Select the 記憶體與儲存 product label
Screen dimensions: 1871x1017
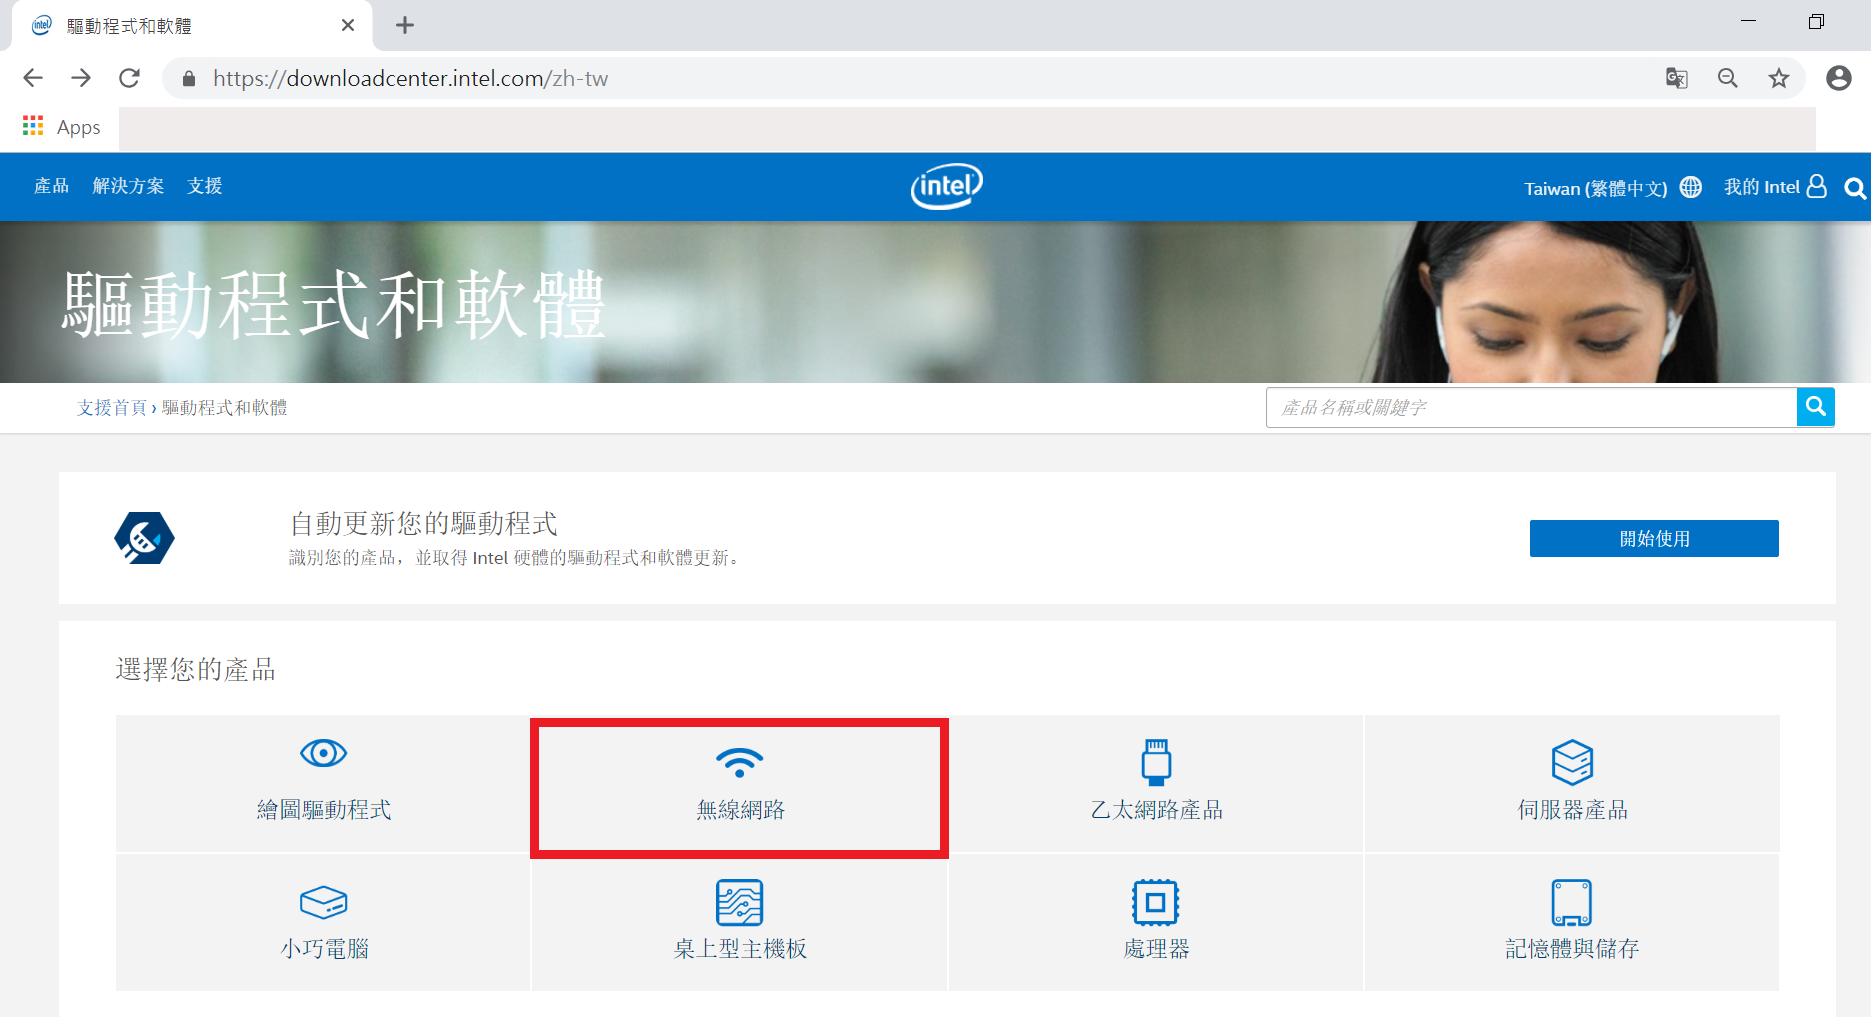pos(1573,949)
